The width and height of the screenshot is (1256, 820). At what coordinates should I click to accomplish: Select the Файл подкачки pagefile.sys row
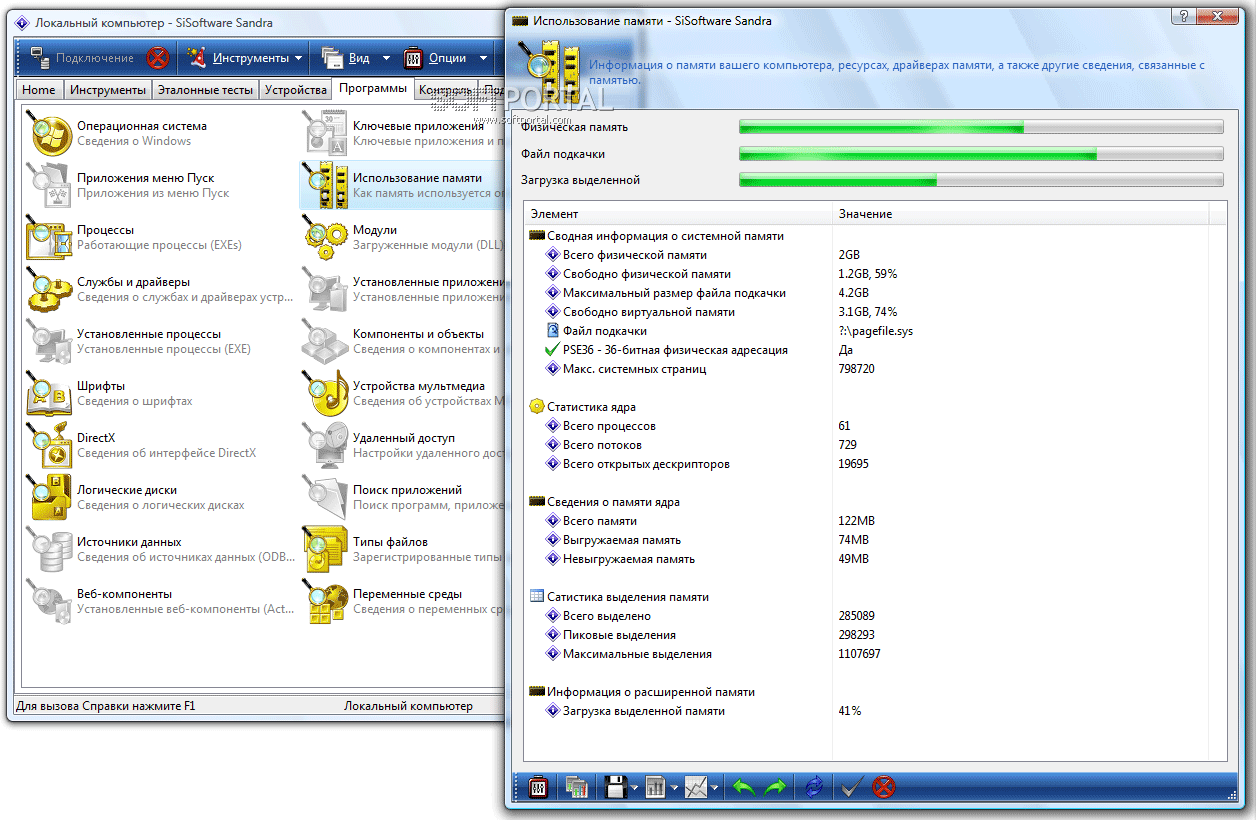click(868, 331)
